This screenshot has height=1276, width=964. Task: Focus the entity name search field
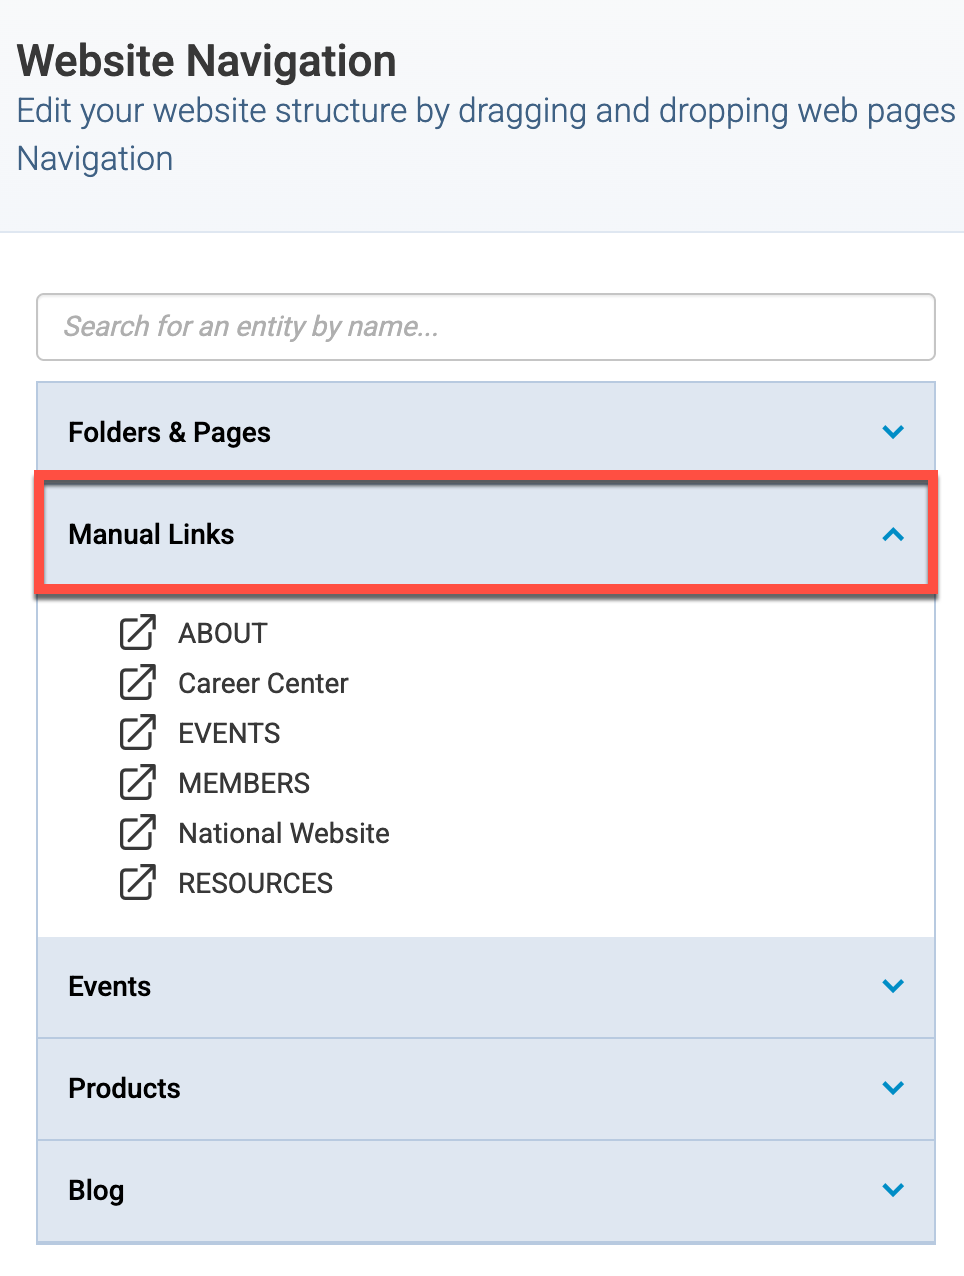(486, 327)
